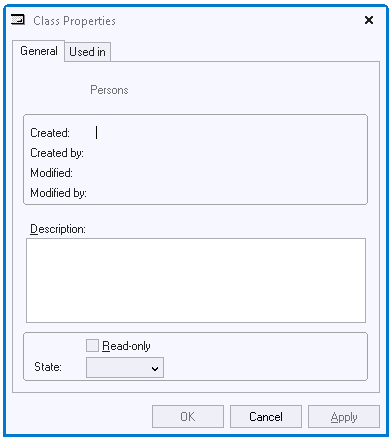The image size is (390, 440).
Task: Click inside the Description text box
Action: (x=196, y=280)
